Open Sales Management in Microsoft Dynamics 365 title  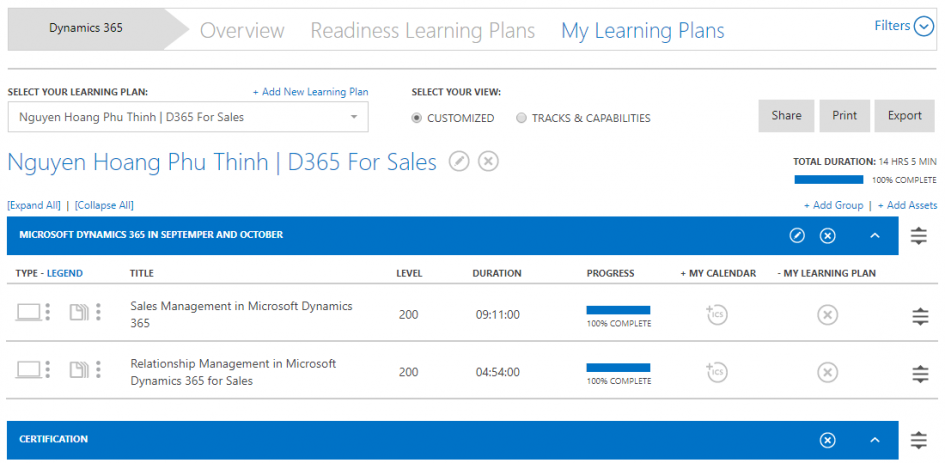pyautogui.click(x=241, y=315)
